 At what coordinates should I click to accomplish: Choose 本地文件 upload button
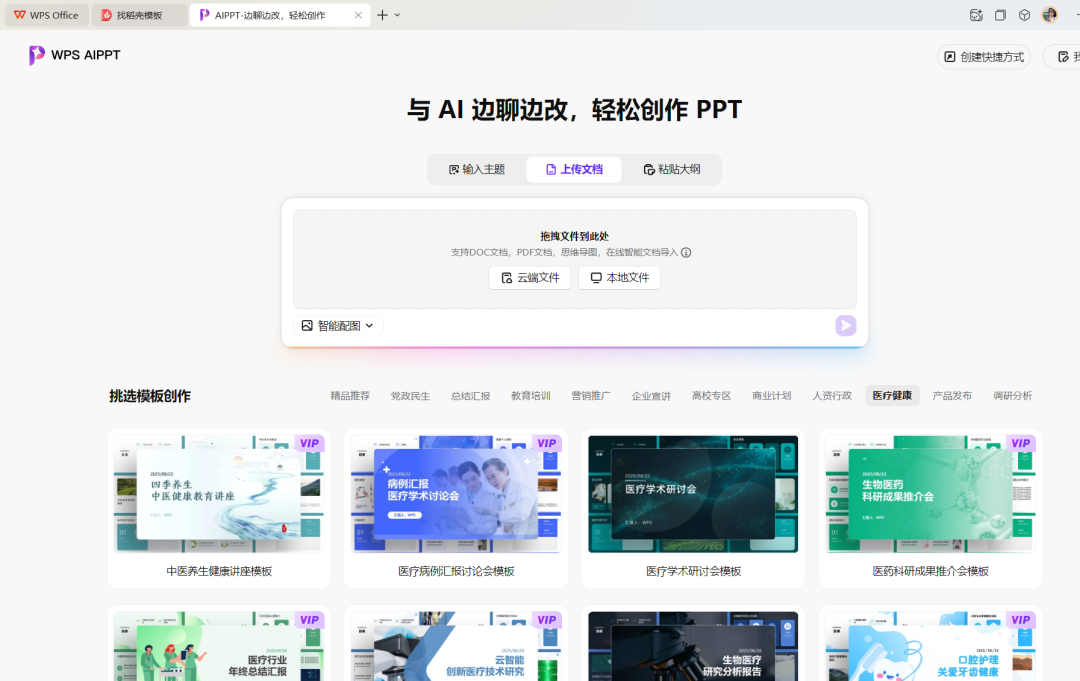click(x=619, y=277)
